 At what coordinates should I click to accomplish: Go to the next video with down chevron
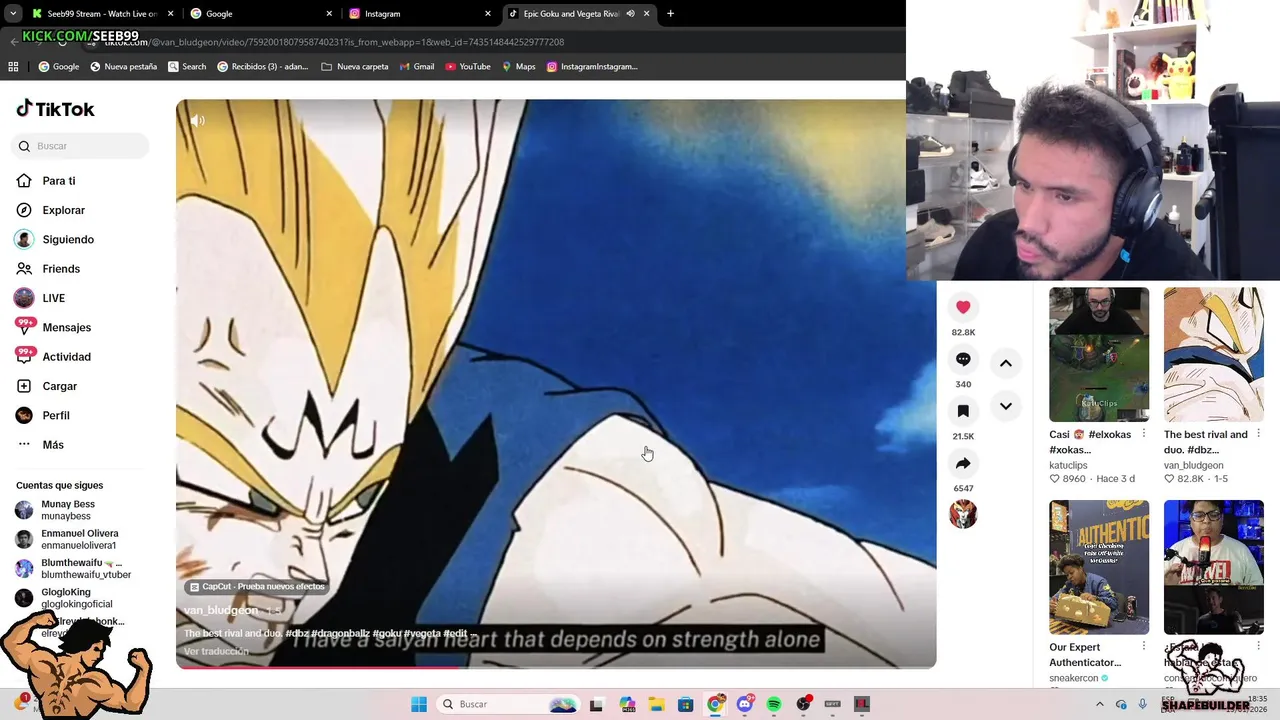tap(1006, 406)
